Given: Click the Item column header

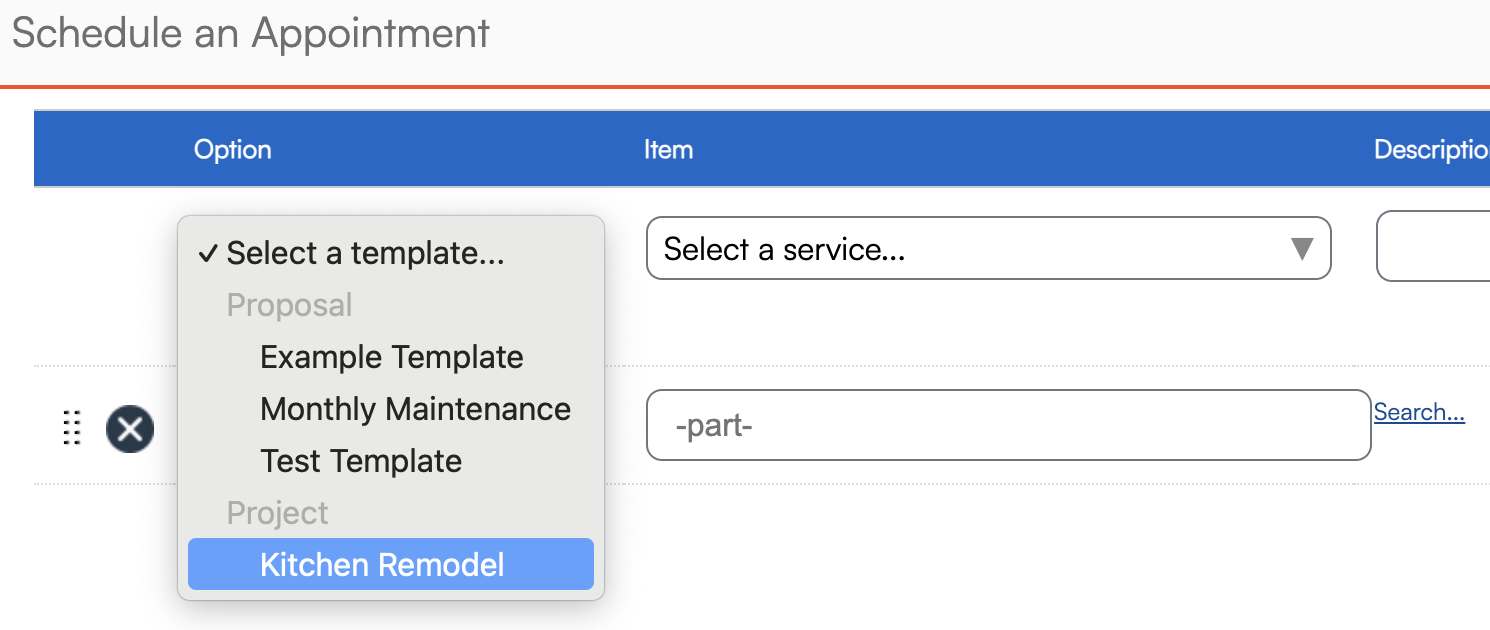Looking at the screenshot, I should click(x=668, y=150).
